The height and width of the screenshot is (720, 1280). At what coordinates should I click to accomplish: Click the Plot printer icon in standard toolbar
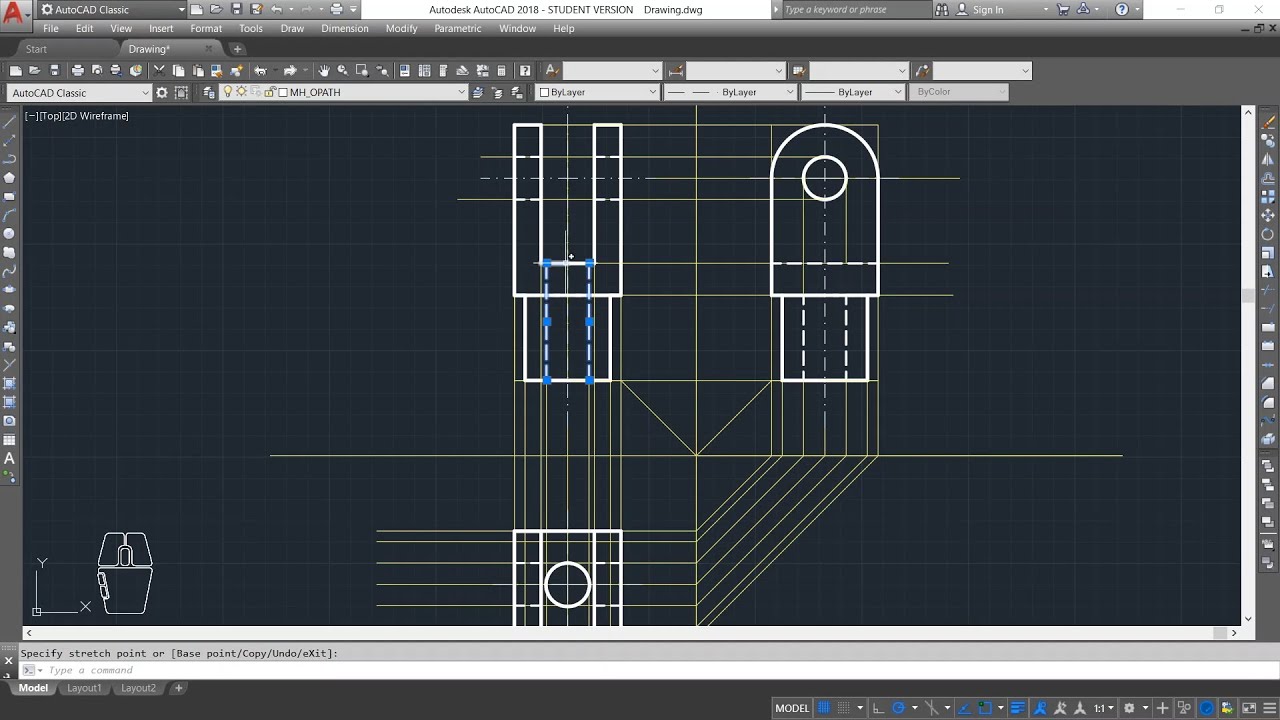pos(77,70)
